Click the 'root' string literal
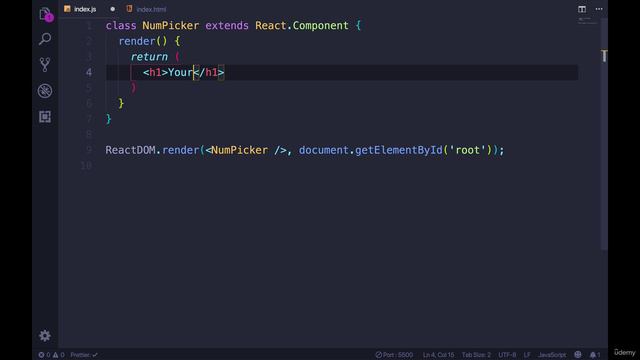The height and width of the screenshot is (360, 640). point(467,150)
